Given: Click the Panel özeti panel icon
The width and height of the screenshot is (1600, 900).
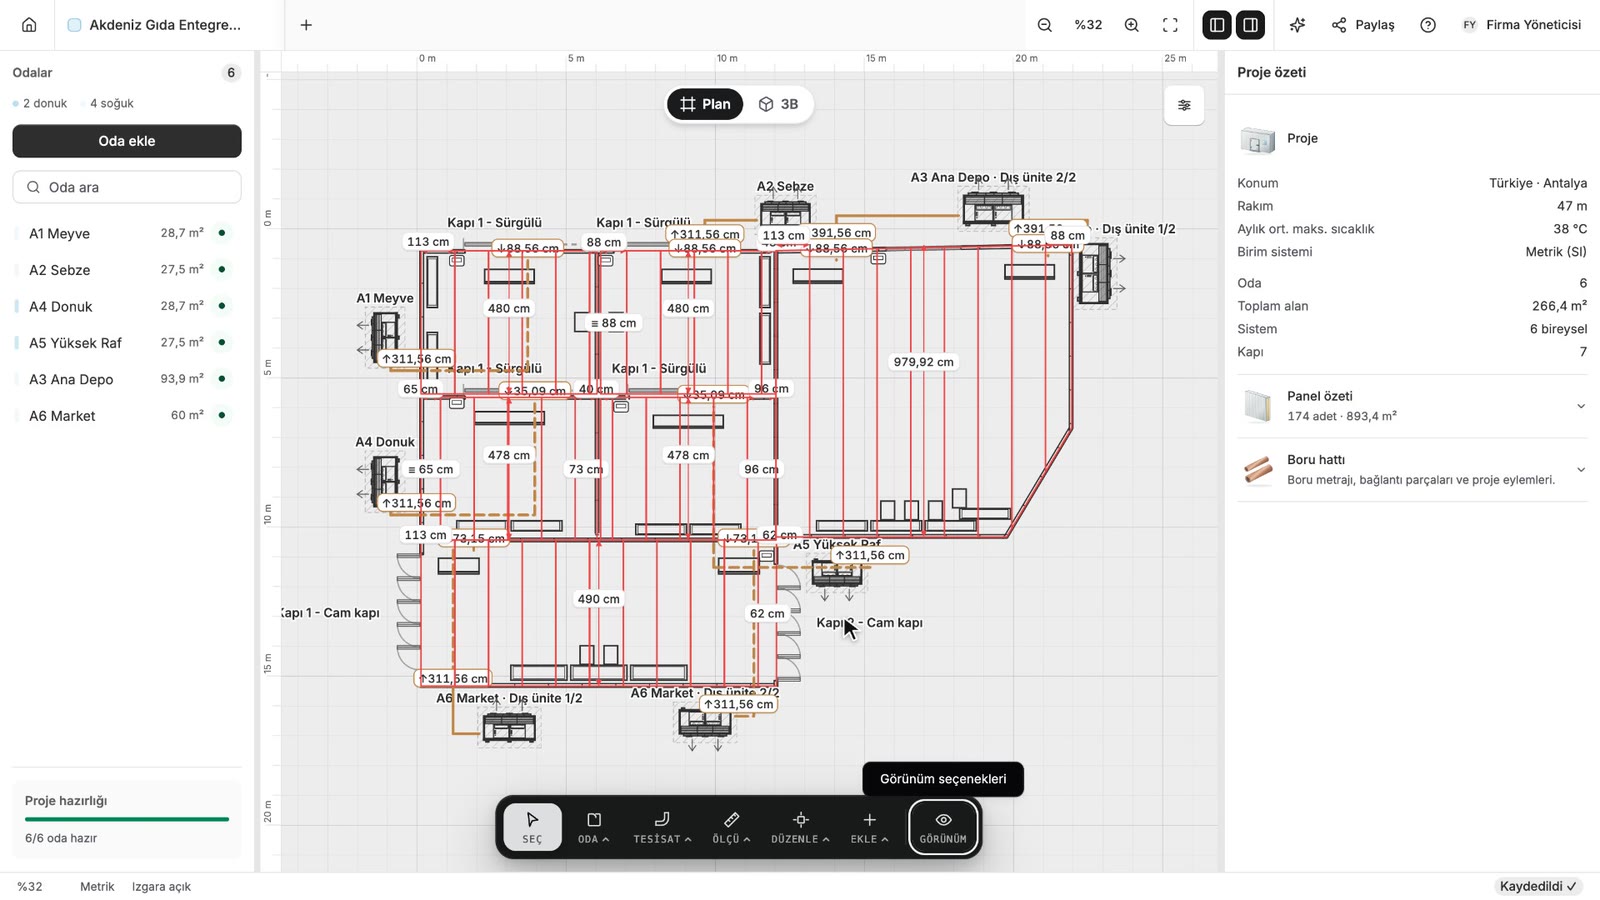Looking at the screenshot, I should pos(1257,406).
